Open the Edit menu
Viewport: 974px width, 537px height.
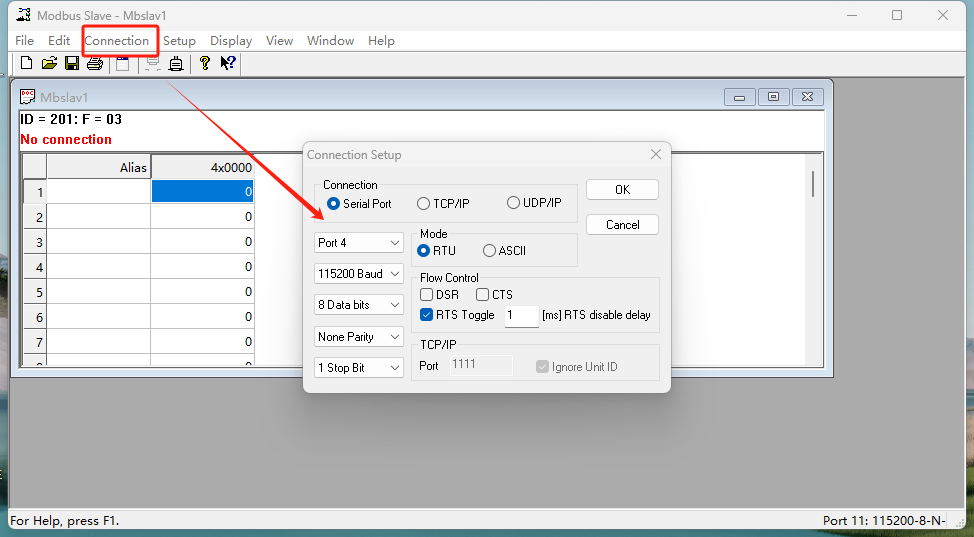59,40
